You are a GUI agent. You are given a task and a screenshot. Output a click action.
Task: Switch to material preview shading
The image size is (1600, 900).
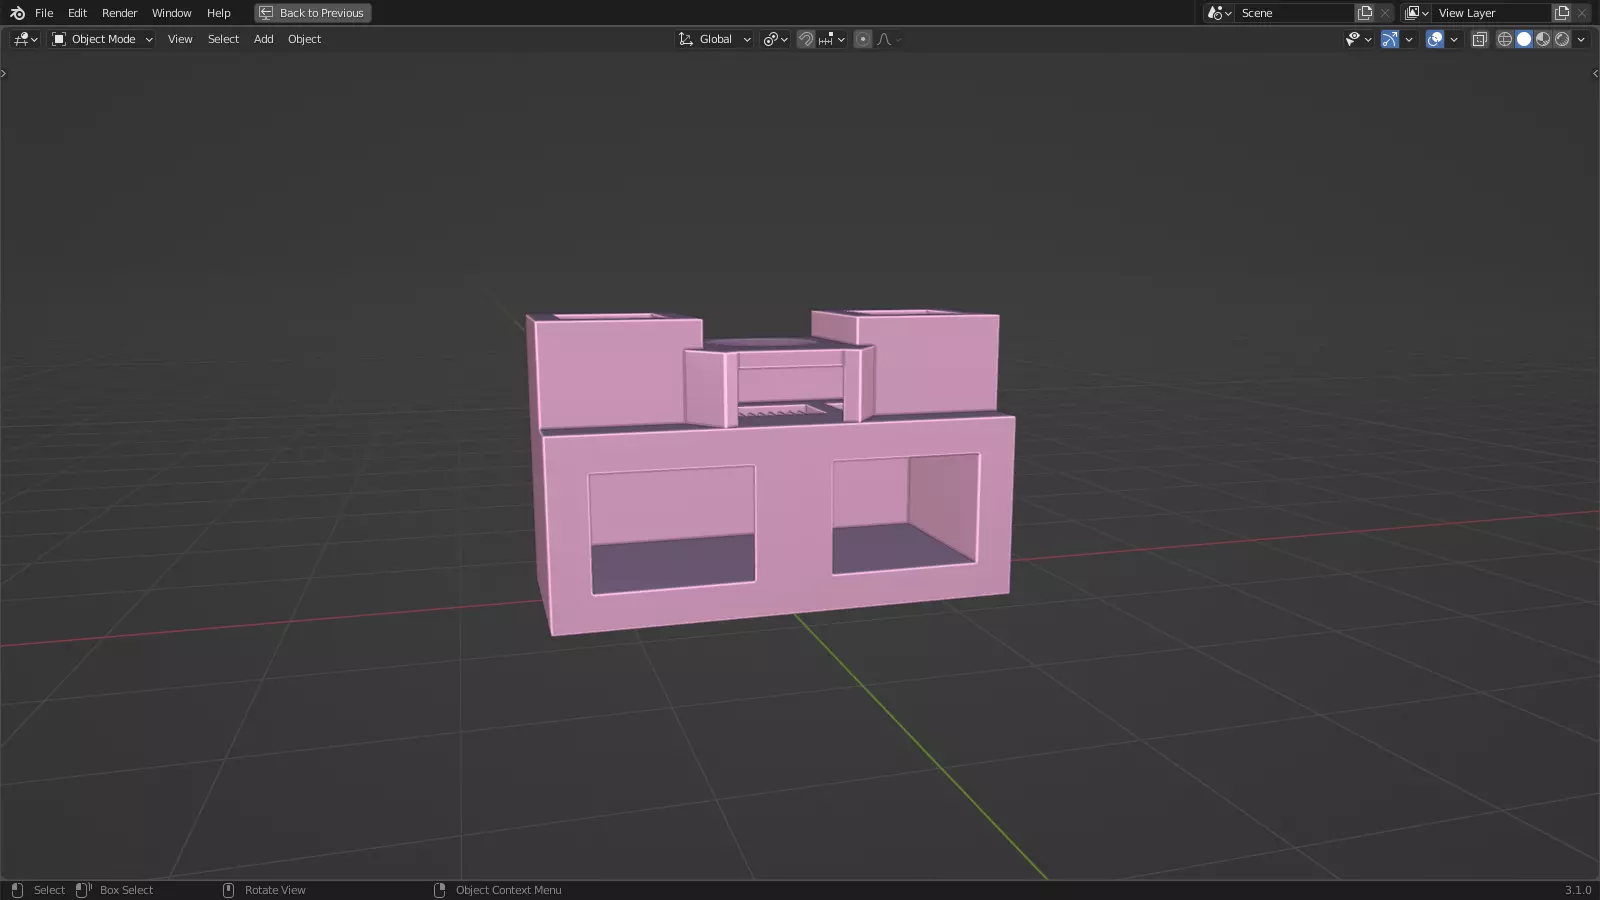tap(1543, 39)
